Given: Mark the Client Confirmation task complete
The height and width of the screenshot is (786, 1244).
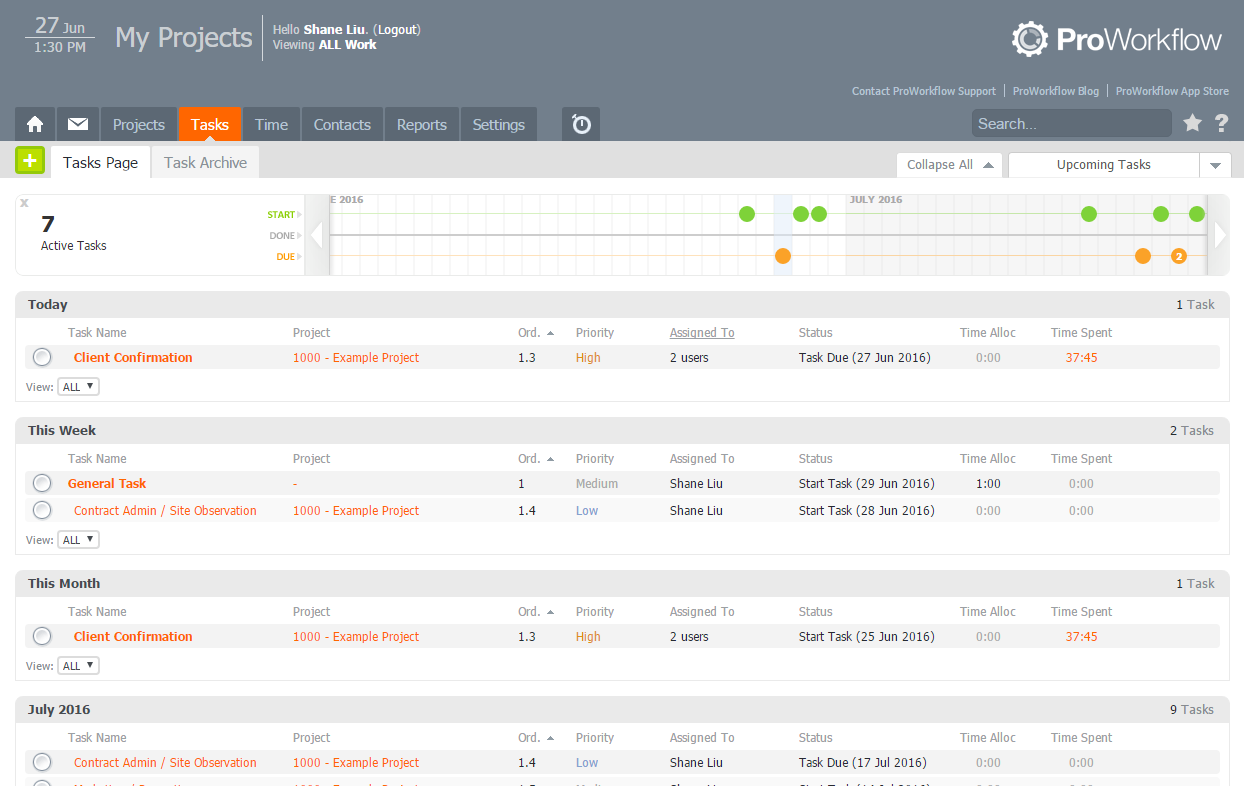Looking at the screenshot, I should pyautogui.click(x=41, y=357).
